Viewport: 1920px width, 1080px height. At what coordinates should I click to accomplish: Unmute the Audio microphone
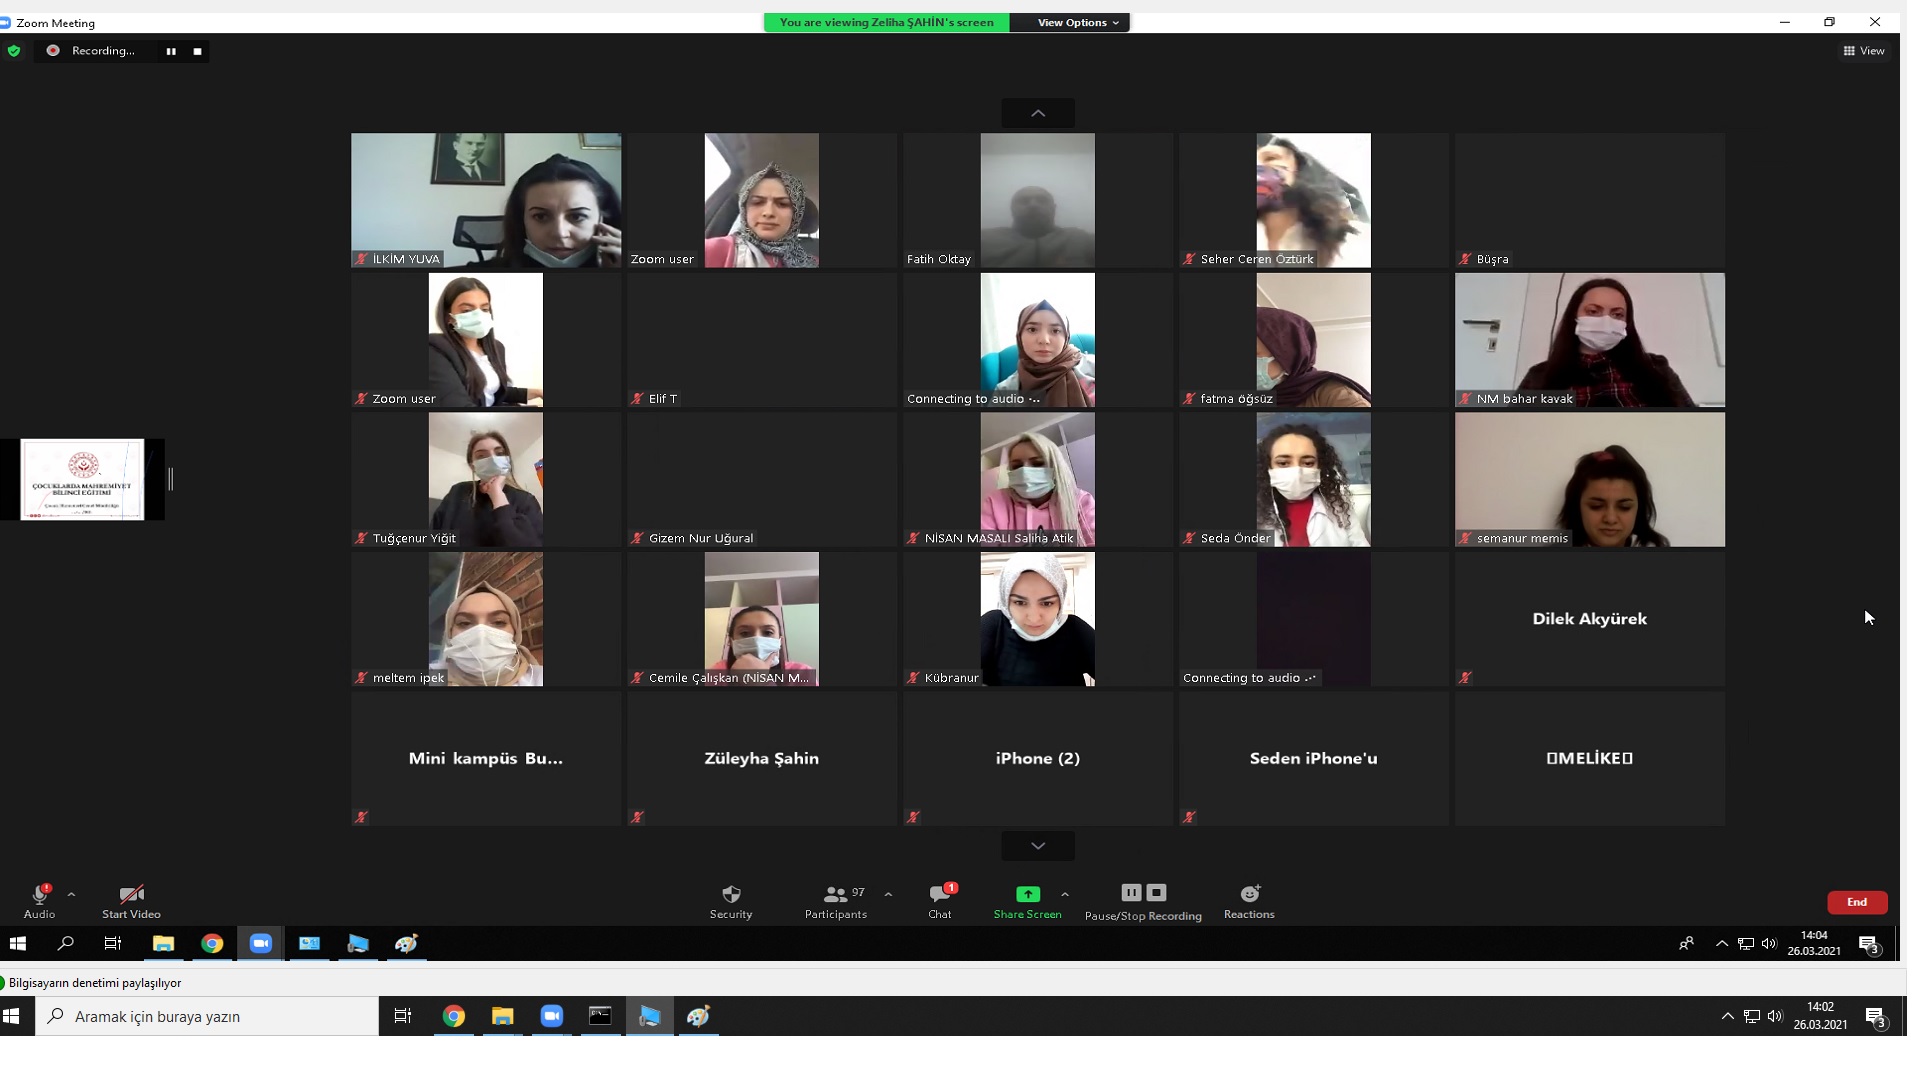pos(40,895)
